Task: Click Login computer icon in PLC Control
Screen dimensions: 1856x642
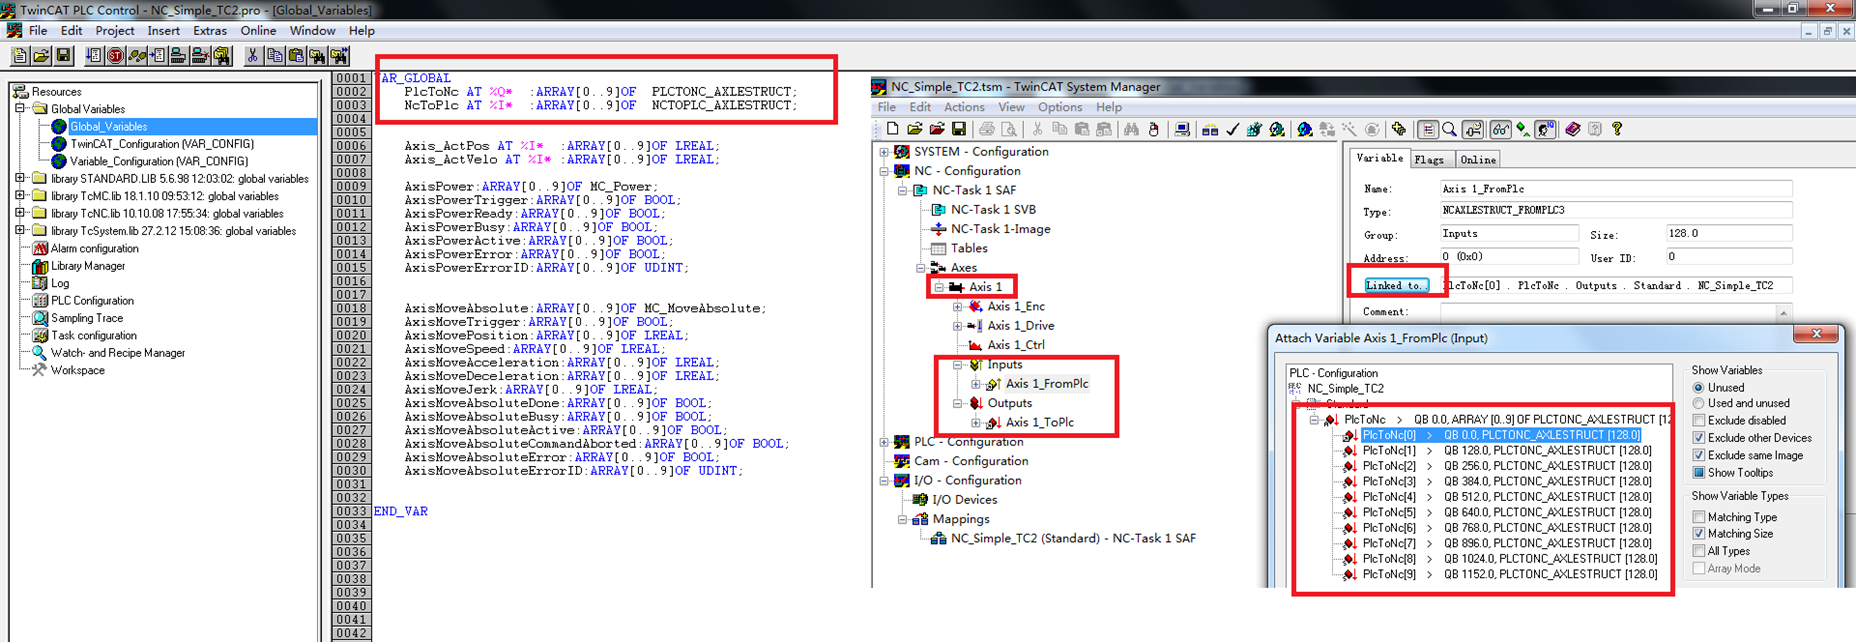Action: 179,56
